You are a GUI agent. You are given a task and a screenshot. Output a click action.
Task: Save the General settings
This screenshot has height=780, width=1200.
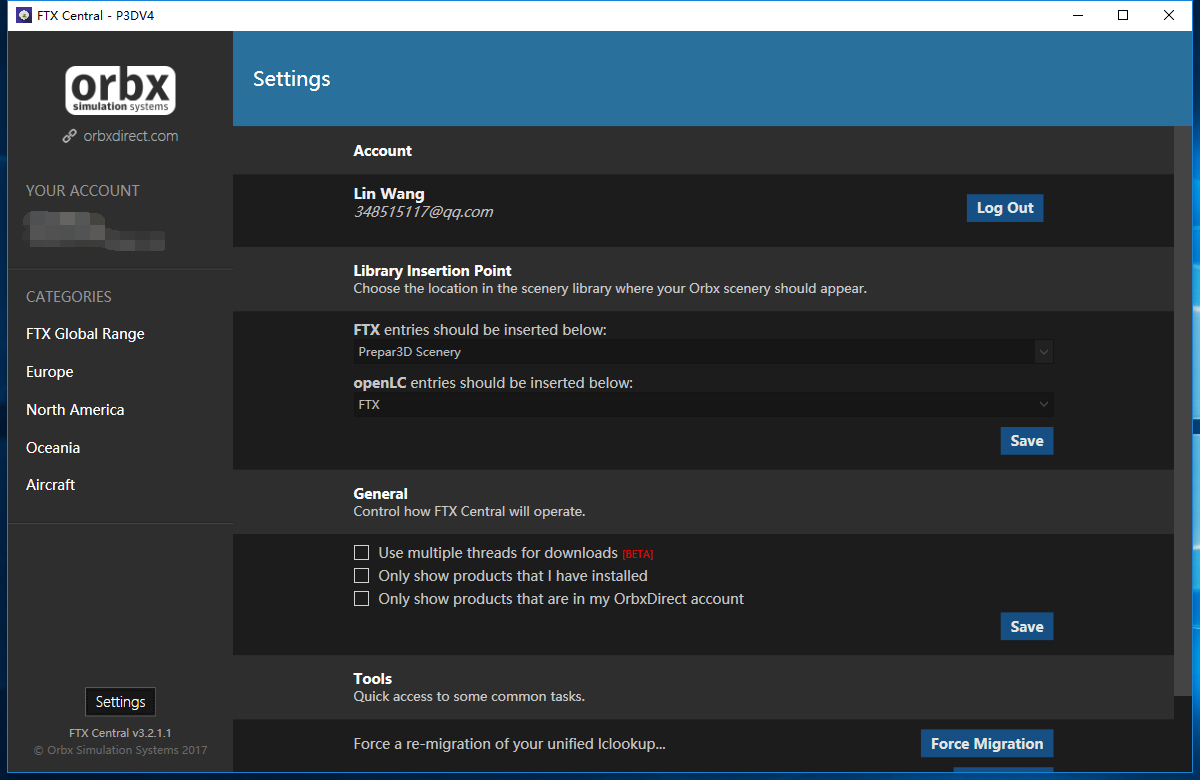[1027, 627]
